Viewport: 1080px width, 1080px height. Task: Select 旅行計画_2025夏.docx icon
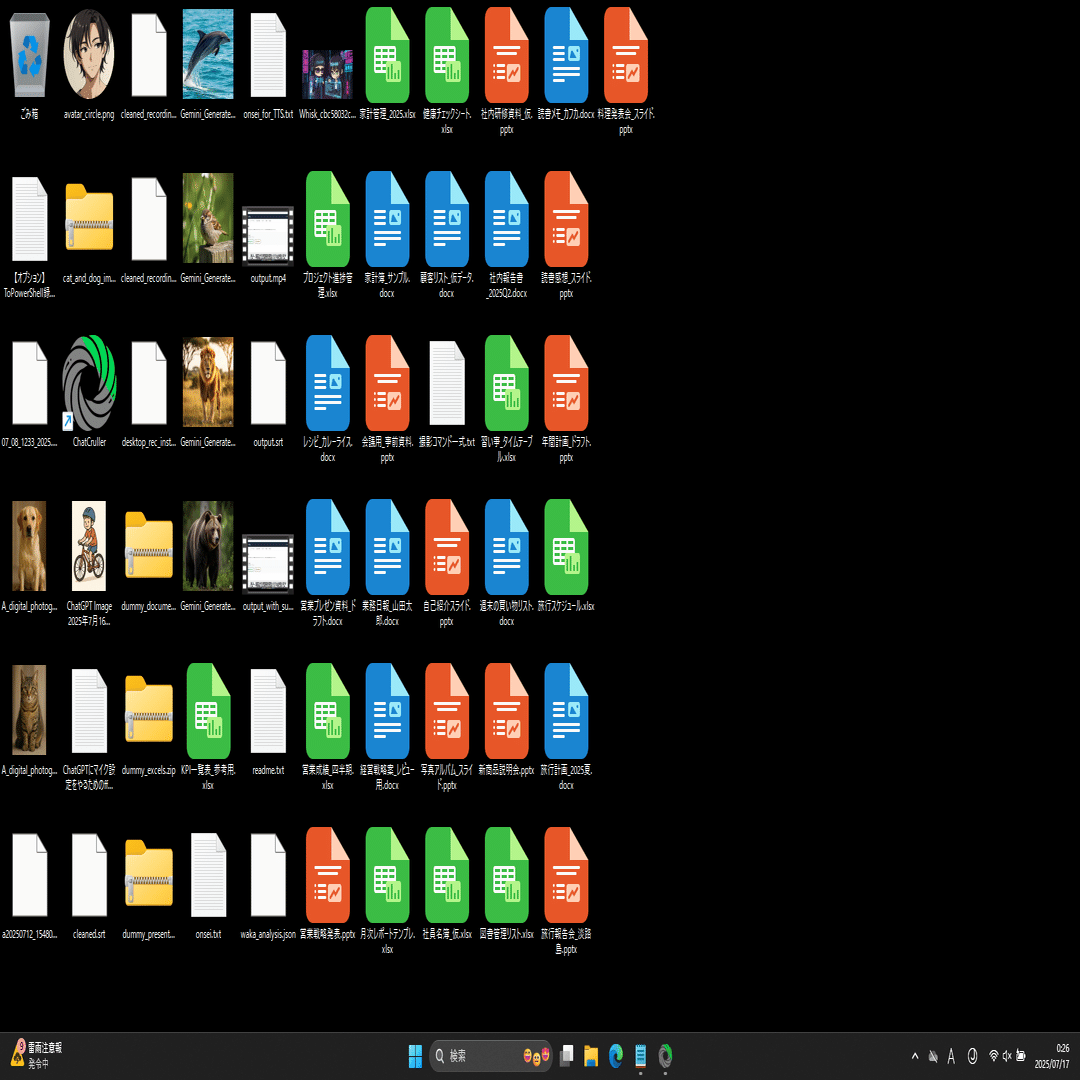click(566, 711)
